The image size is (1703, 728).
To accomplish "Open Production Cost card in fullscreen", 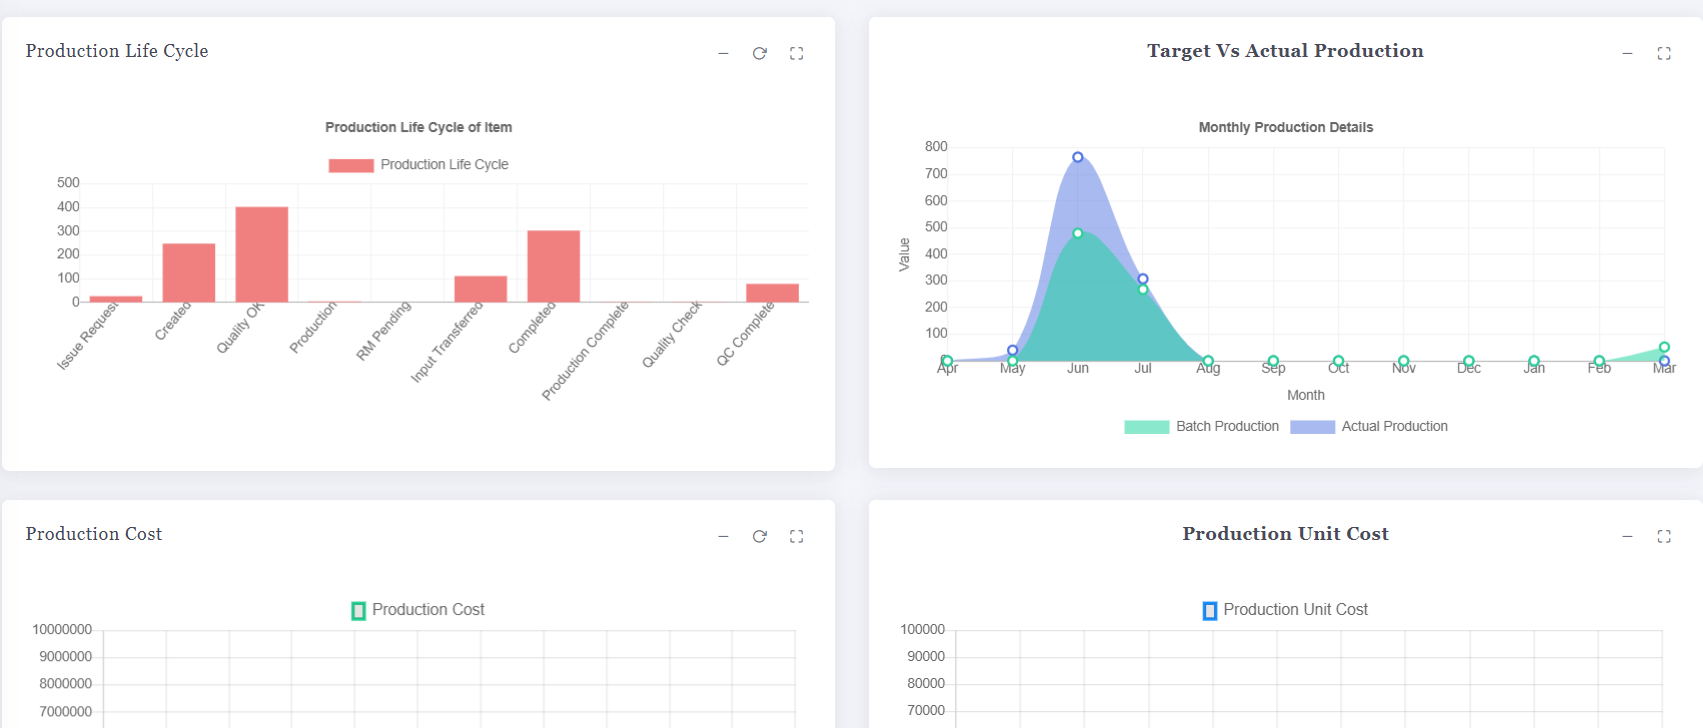I will (796, 536).
